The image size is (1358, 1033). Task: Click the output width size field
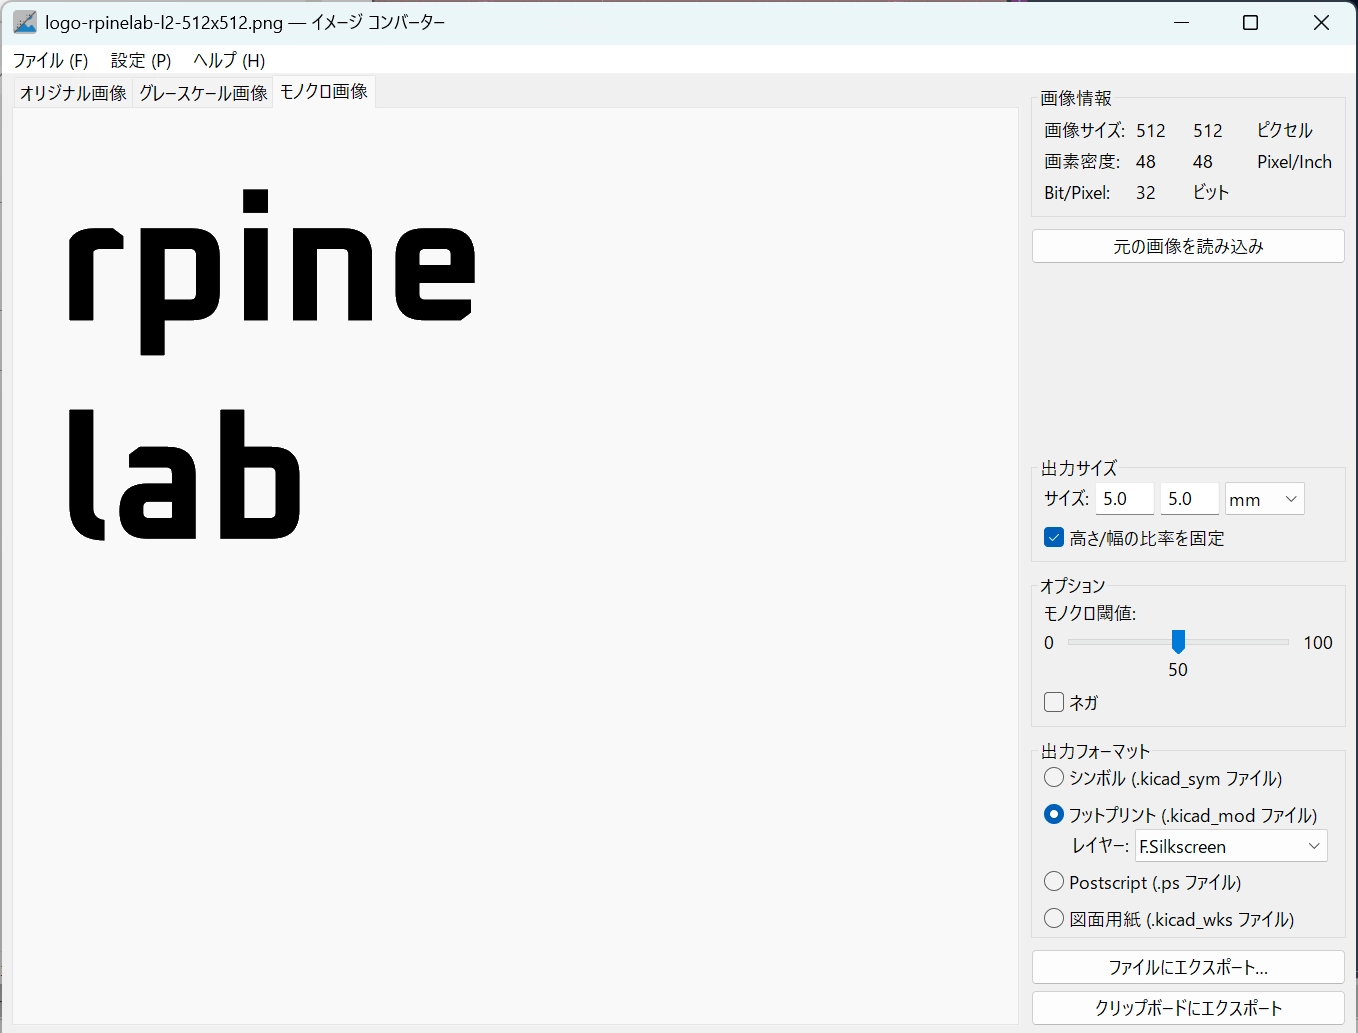(x=1125, y=499)
